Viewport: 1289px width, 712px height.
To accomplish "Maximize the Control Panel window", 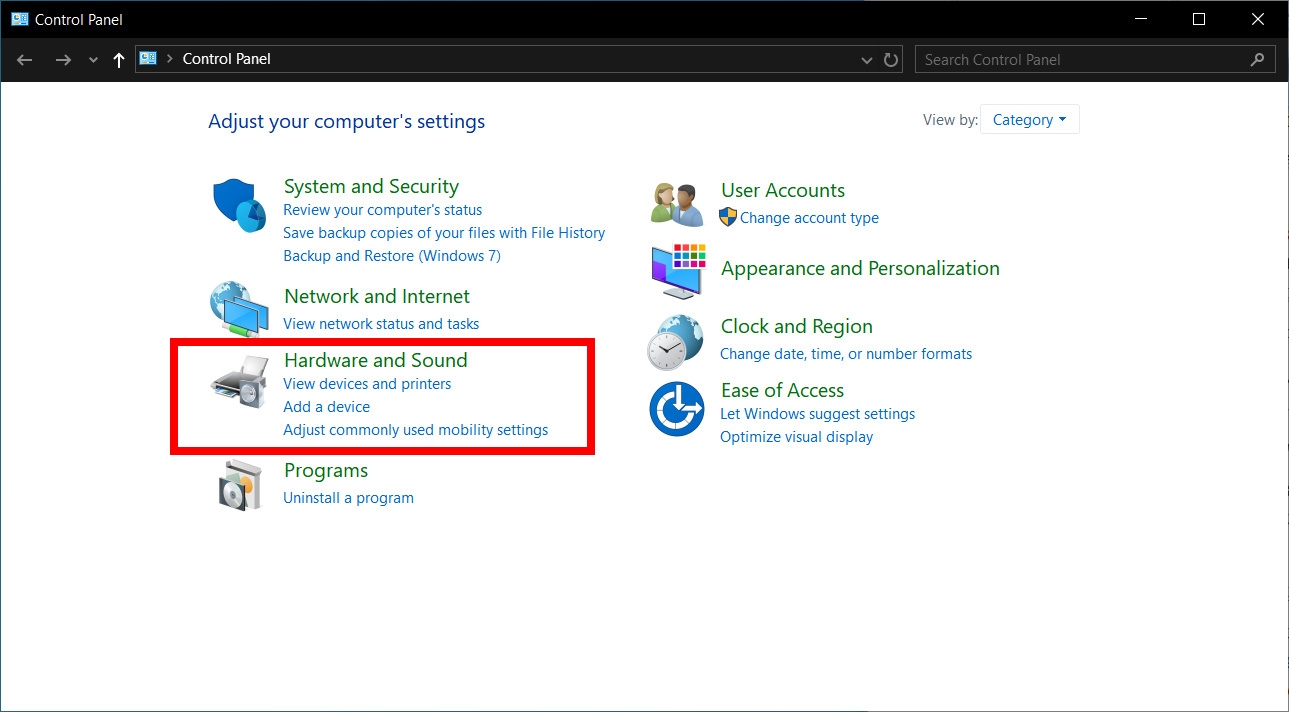I will click(1199, 19).
